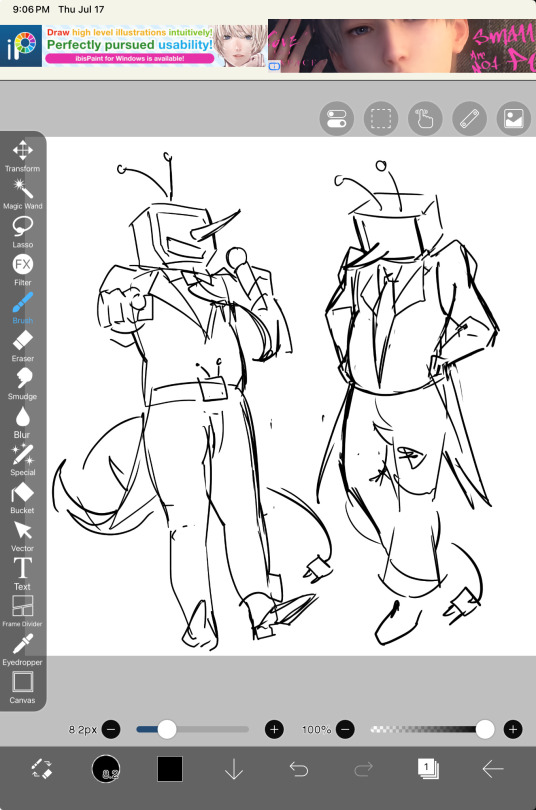Select the Eraser tool
The image size is (536, 810).
click(x=22, y=346)
